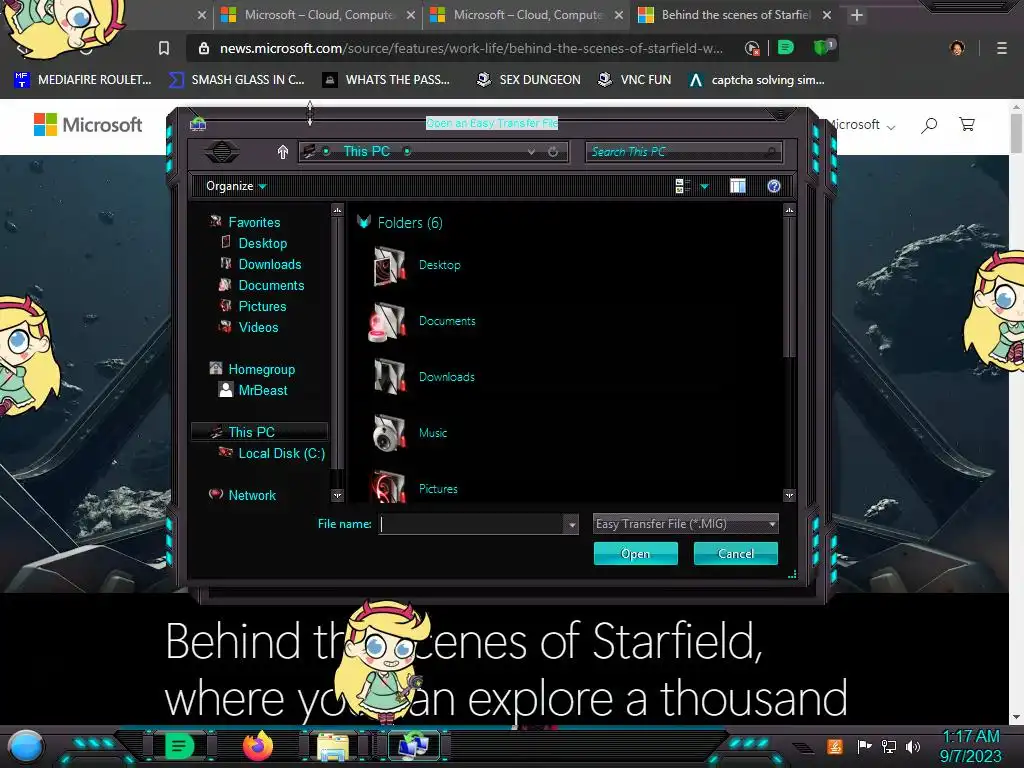Close the Behind the scenes of Starfield tab
This screenshot has height=768, width=1024.
(827, 14)
